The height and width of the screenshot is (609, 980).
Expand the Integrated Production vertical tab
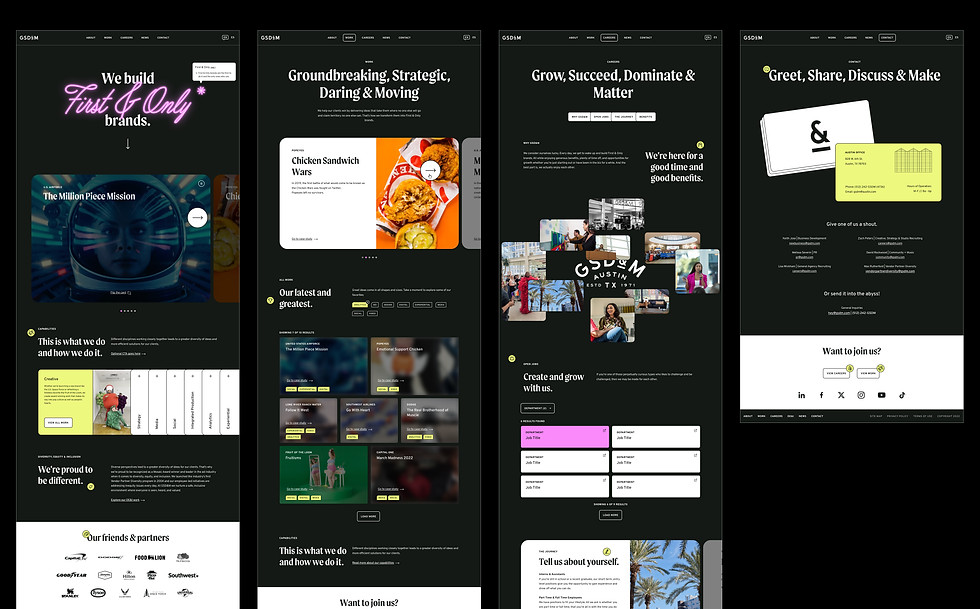(x=193, y=402)
